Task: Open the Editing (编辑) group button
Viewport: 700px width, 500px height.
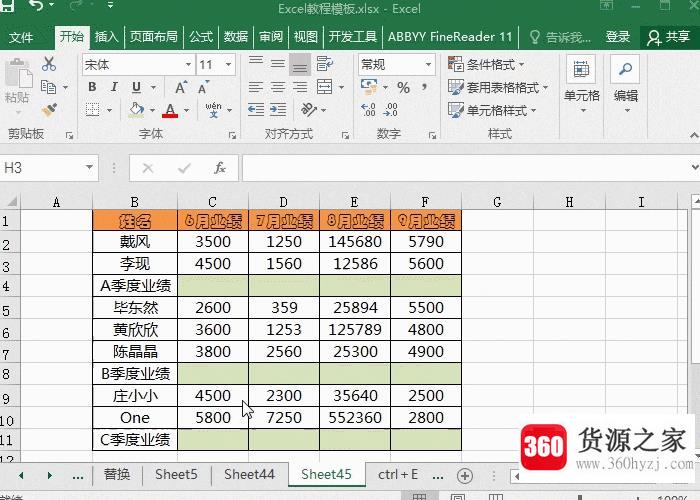Action: click(x=625, y=85)
